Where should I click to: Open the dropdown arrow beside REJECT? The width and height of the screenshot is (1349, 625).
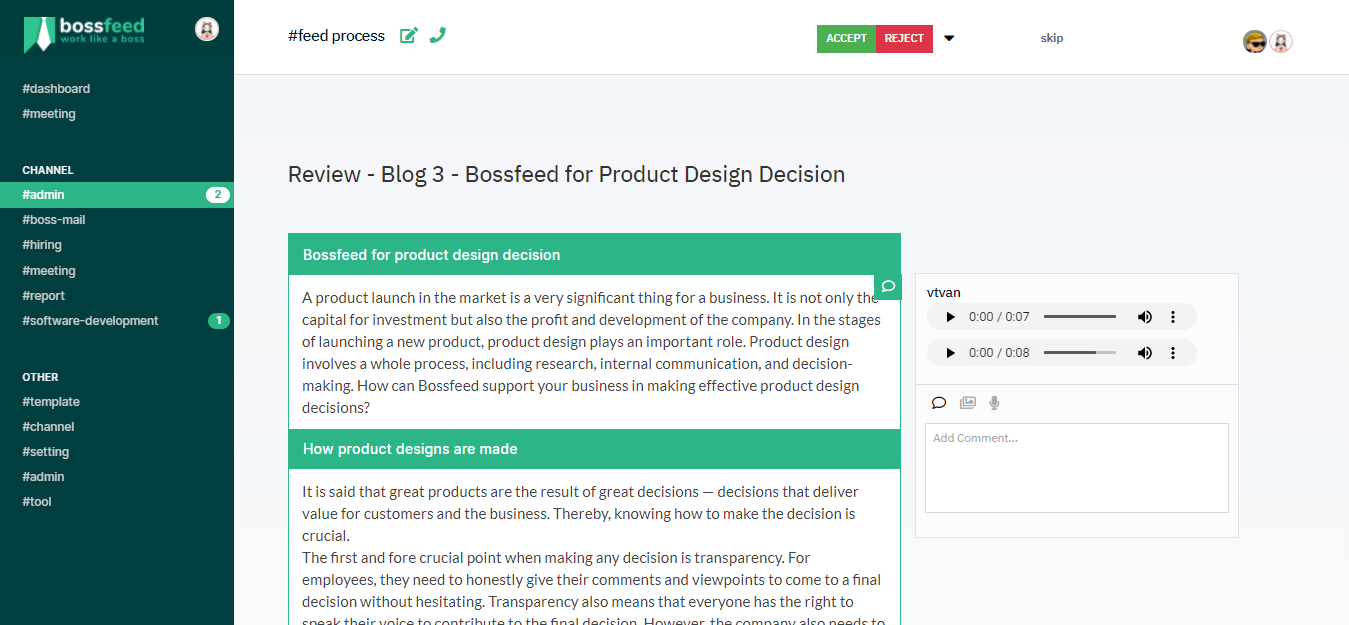point(948,38)
